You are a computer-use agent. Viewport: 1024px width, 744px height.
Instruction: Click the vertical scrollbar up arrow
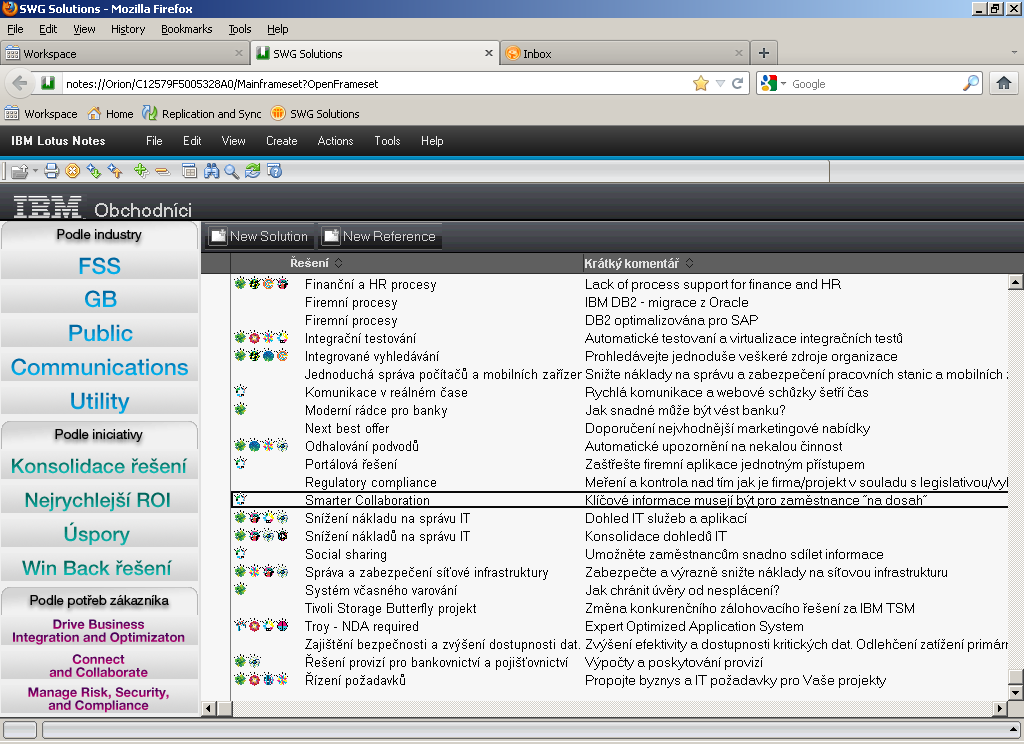pyautogui.click(x=1015, y=282)
